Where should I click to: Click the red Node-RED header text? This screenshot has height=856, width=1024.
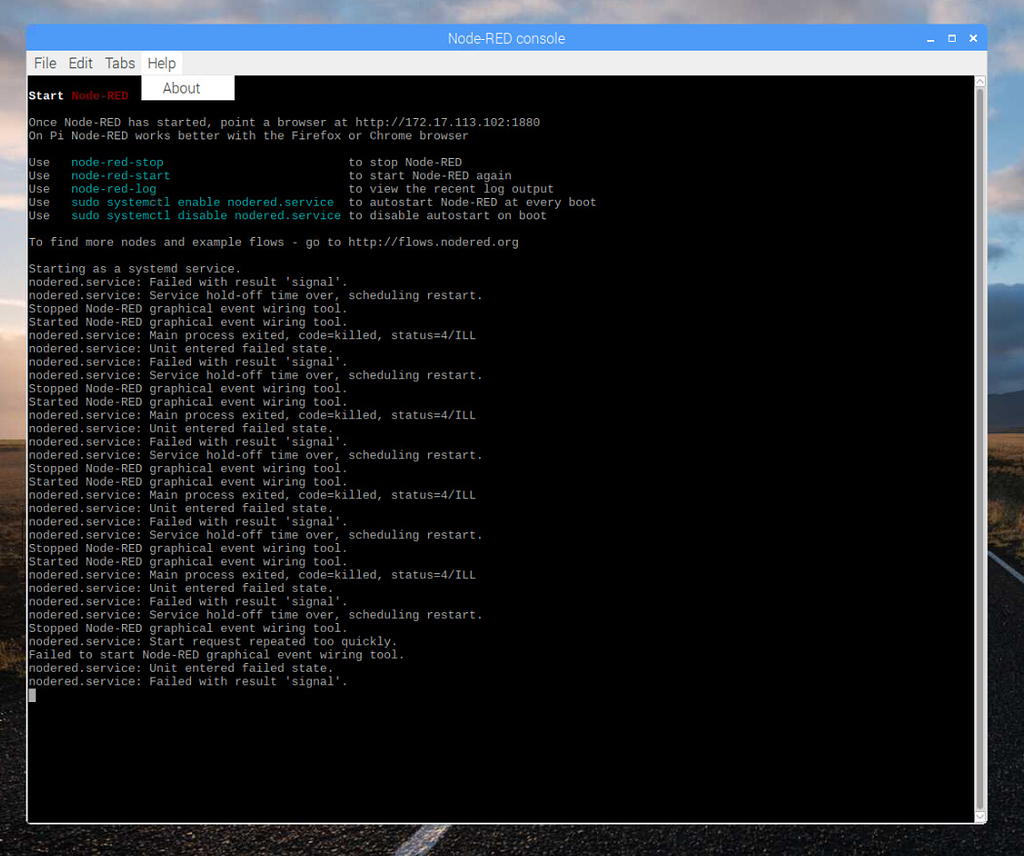pyautogui.click(x=99, y=95)
